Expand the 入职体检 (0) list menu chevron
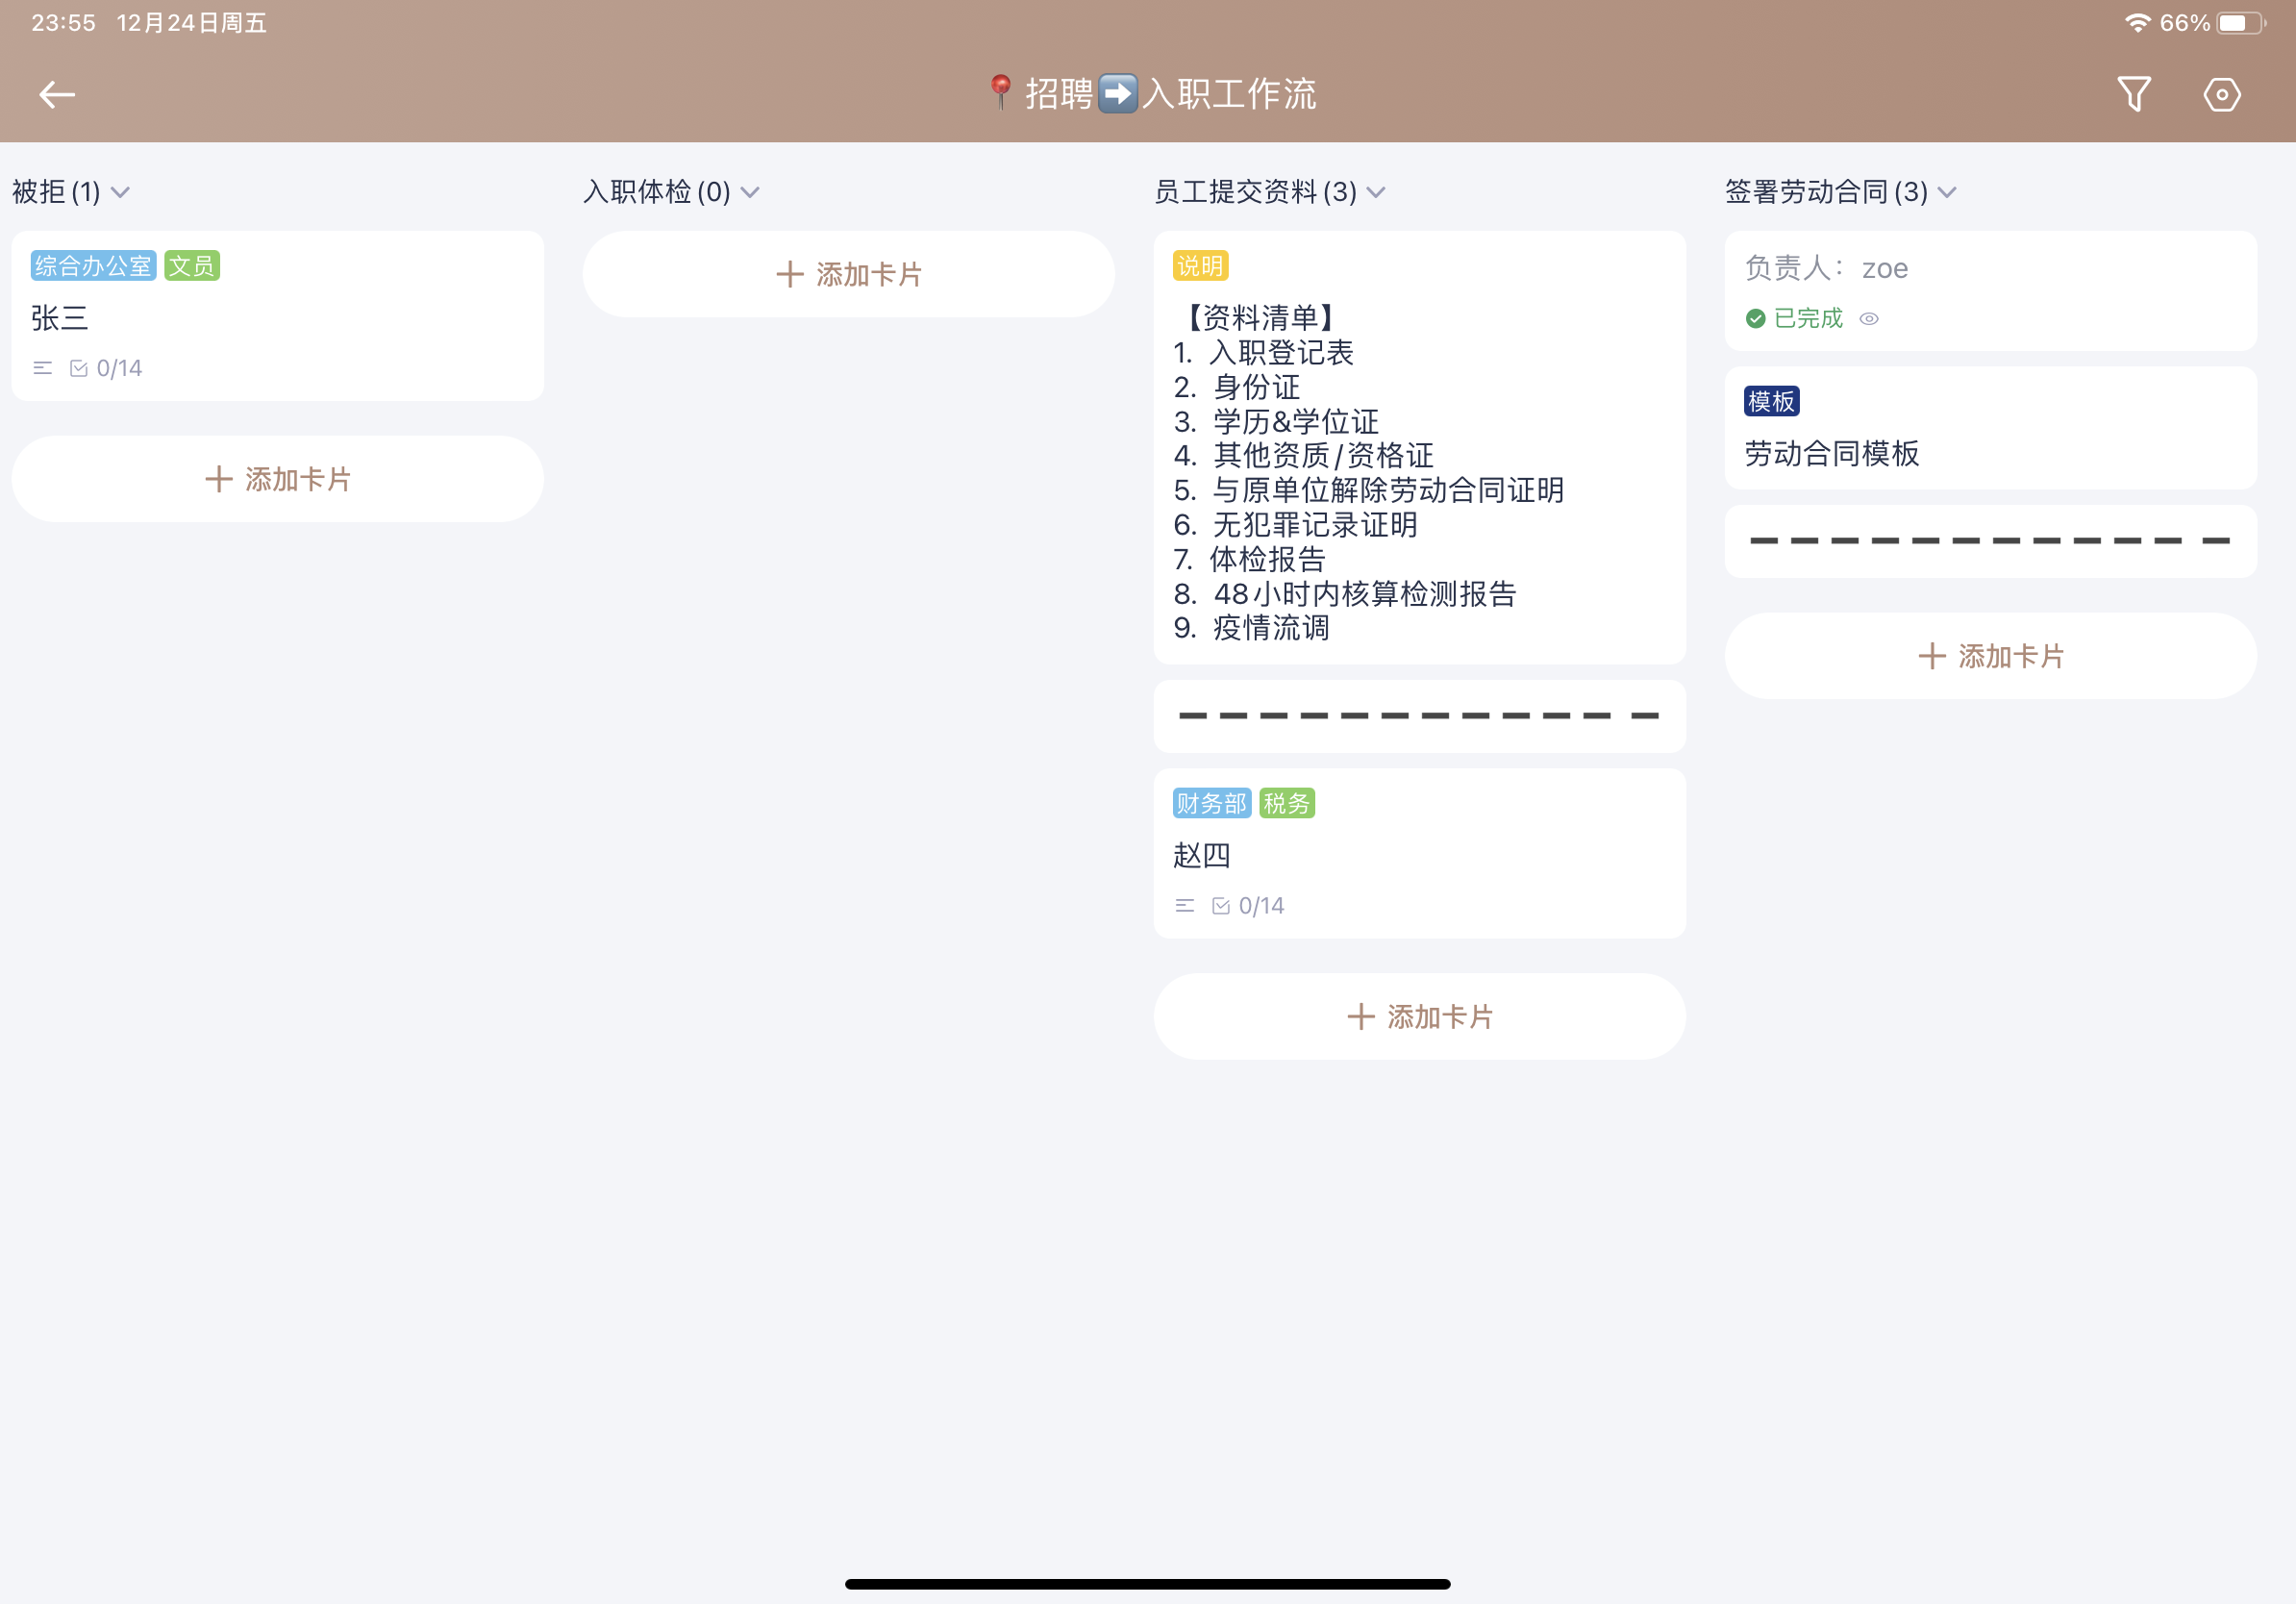Viewport: 2296px width, 1604px height. (x=750, y=192)
